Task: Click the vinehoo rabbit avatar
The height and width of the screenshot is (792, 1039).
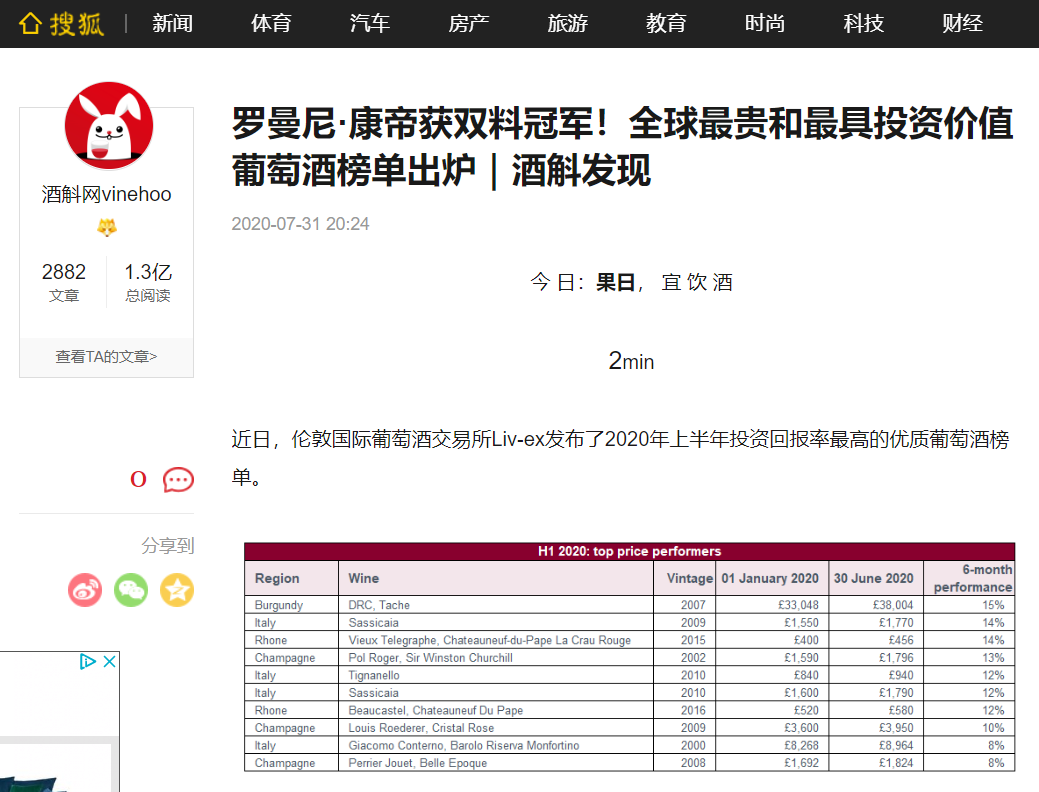Action: point(109,126)
